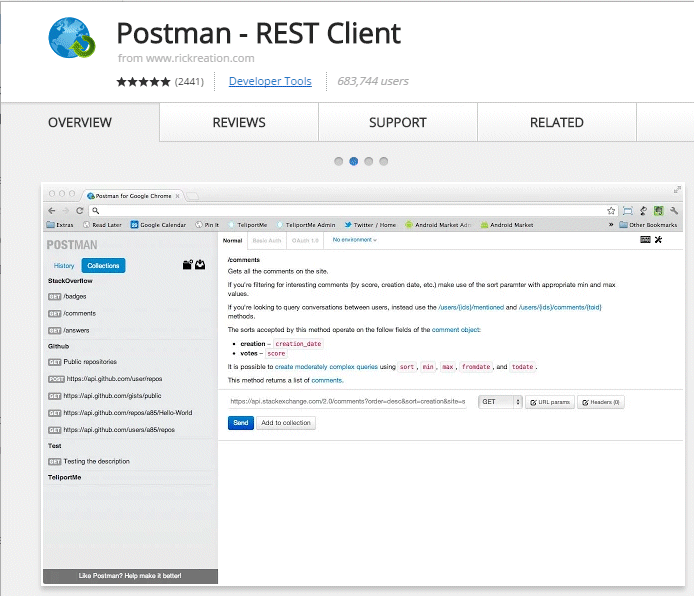Click the expand screenshot icon
The height and width of the screenshot is (596, 694).
[x=677, y=190]
